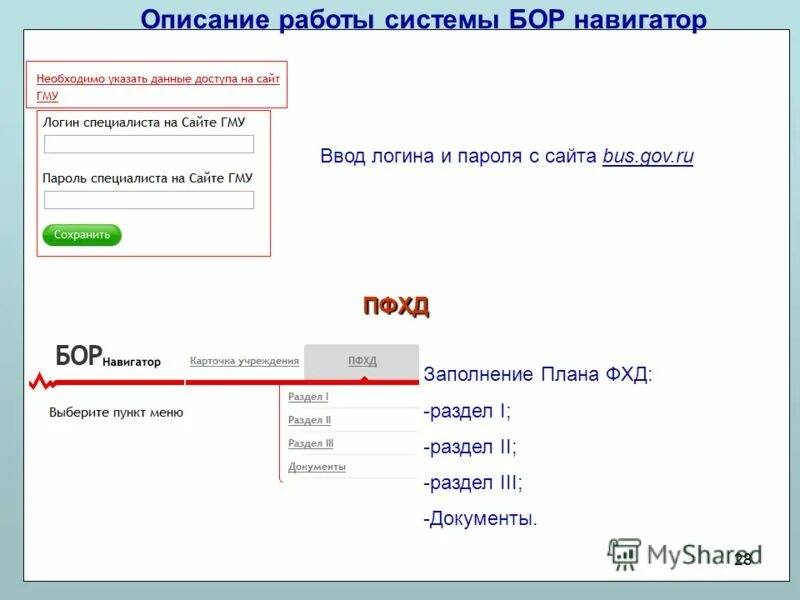Click the red zigzag line marker

tap(40, 381)
